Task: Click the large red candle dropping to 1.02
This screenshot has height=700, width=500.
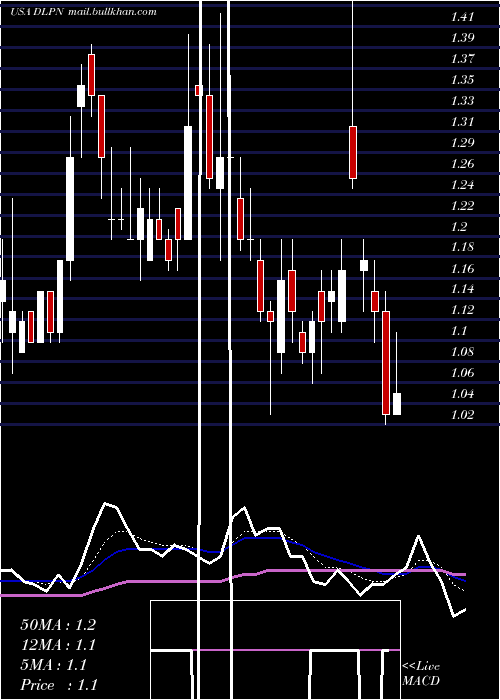Action: (x=386, y=363)
